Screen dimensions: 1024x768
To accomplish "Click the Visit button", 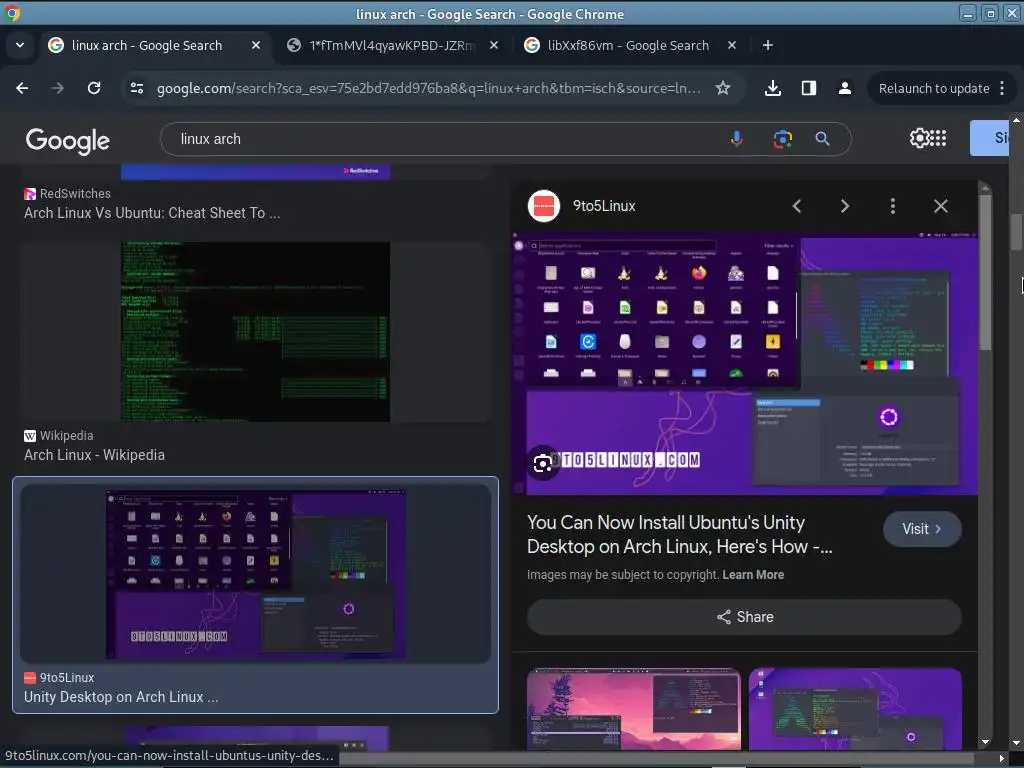I will tap(922, 529).
